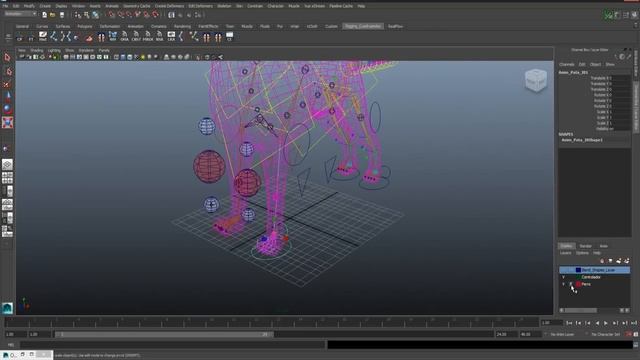Click the MEL command line input
The width and height of the screenshot is (640, 360).
pyautogui.click(x=172, y=345)
